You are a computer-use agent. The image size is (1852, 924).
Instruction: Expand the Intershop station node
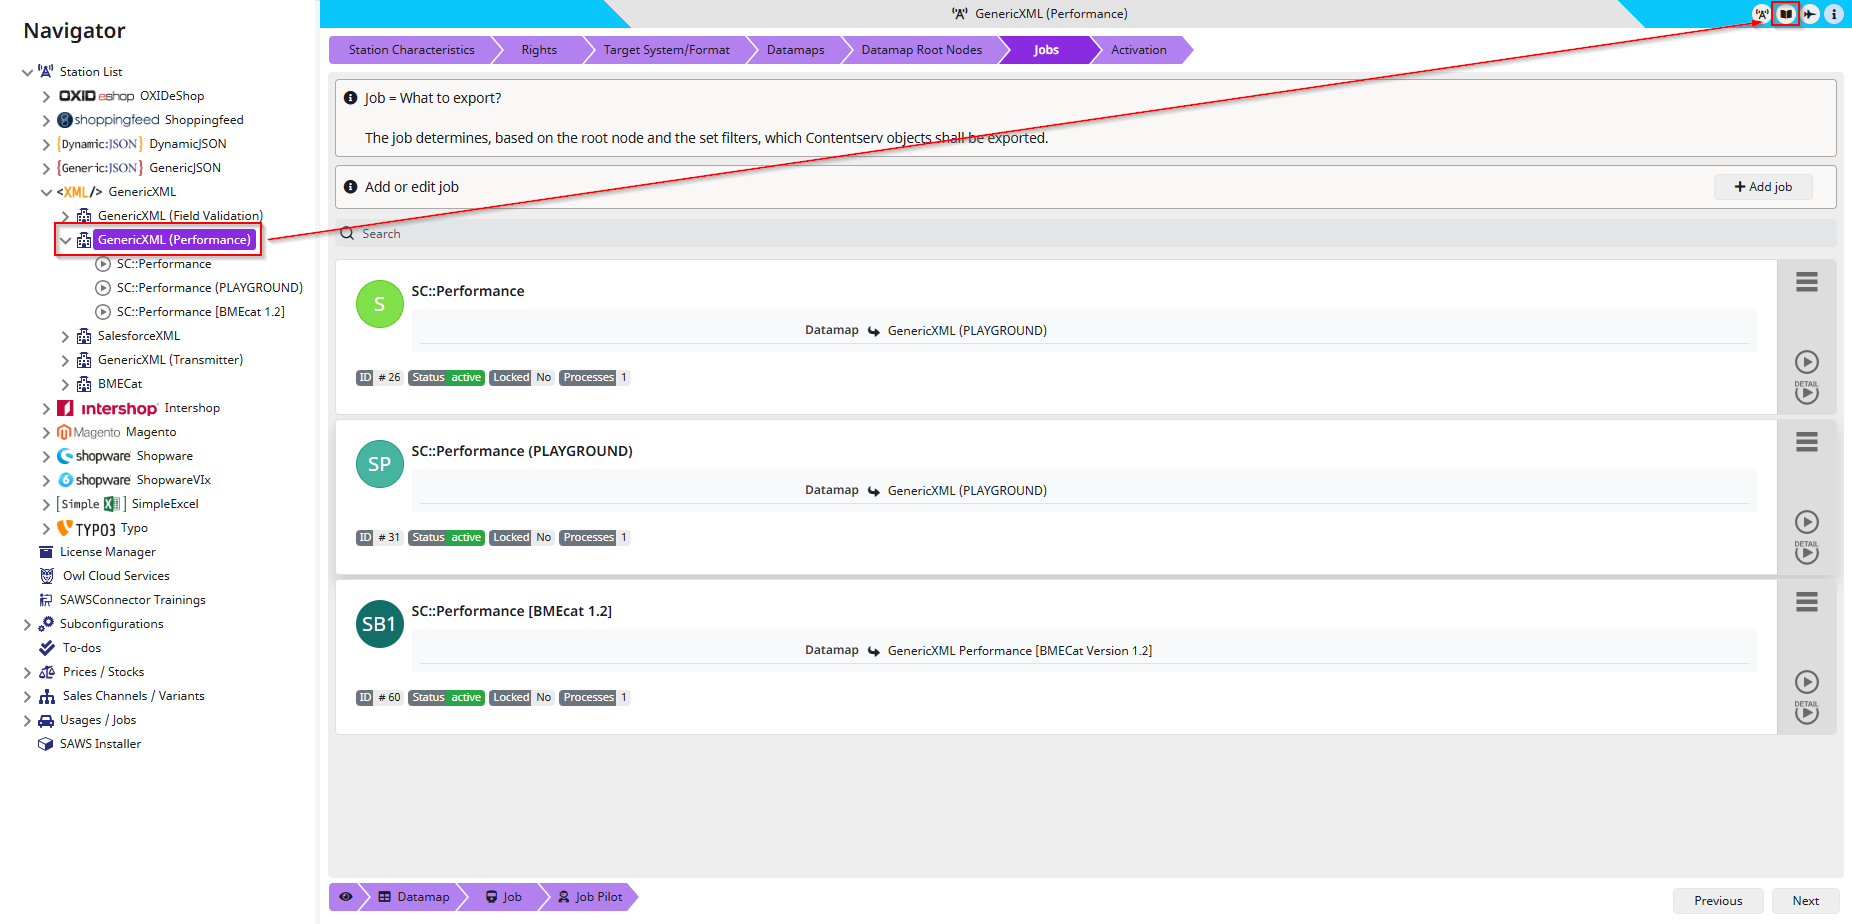[x=46, y=408]
